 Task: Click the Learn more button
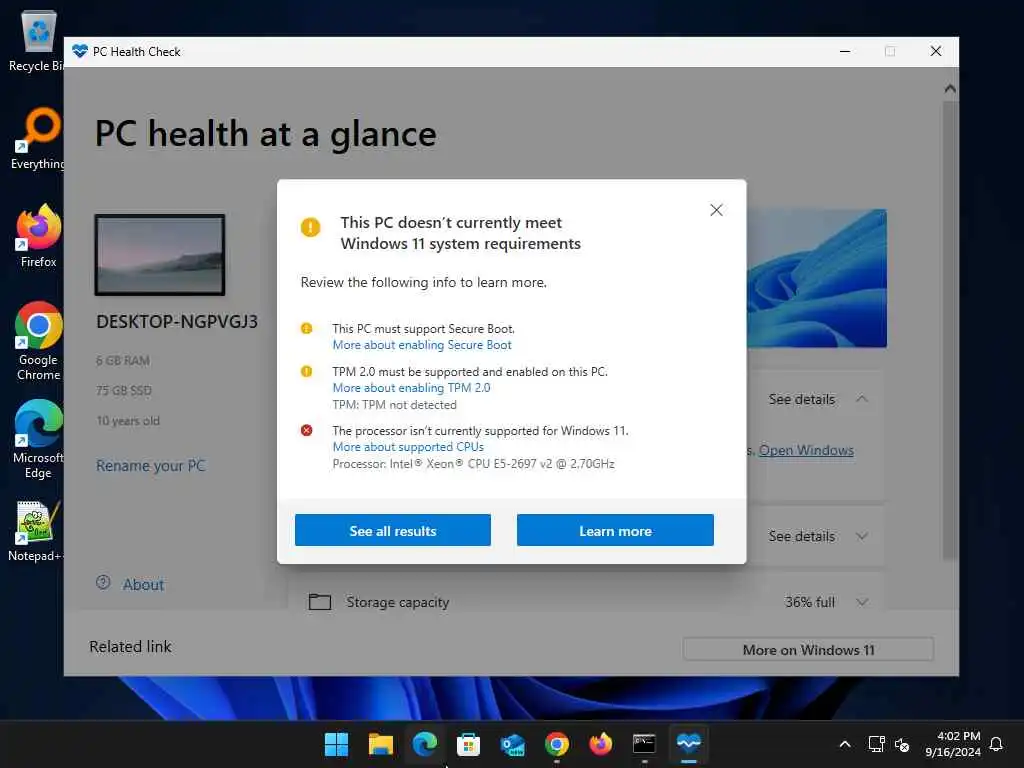615,530
